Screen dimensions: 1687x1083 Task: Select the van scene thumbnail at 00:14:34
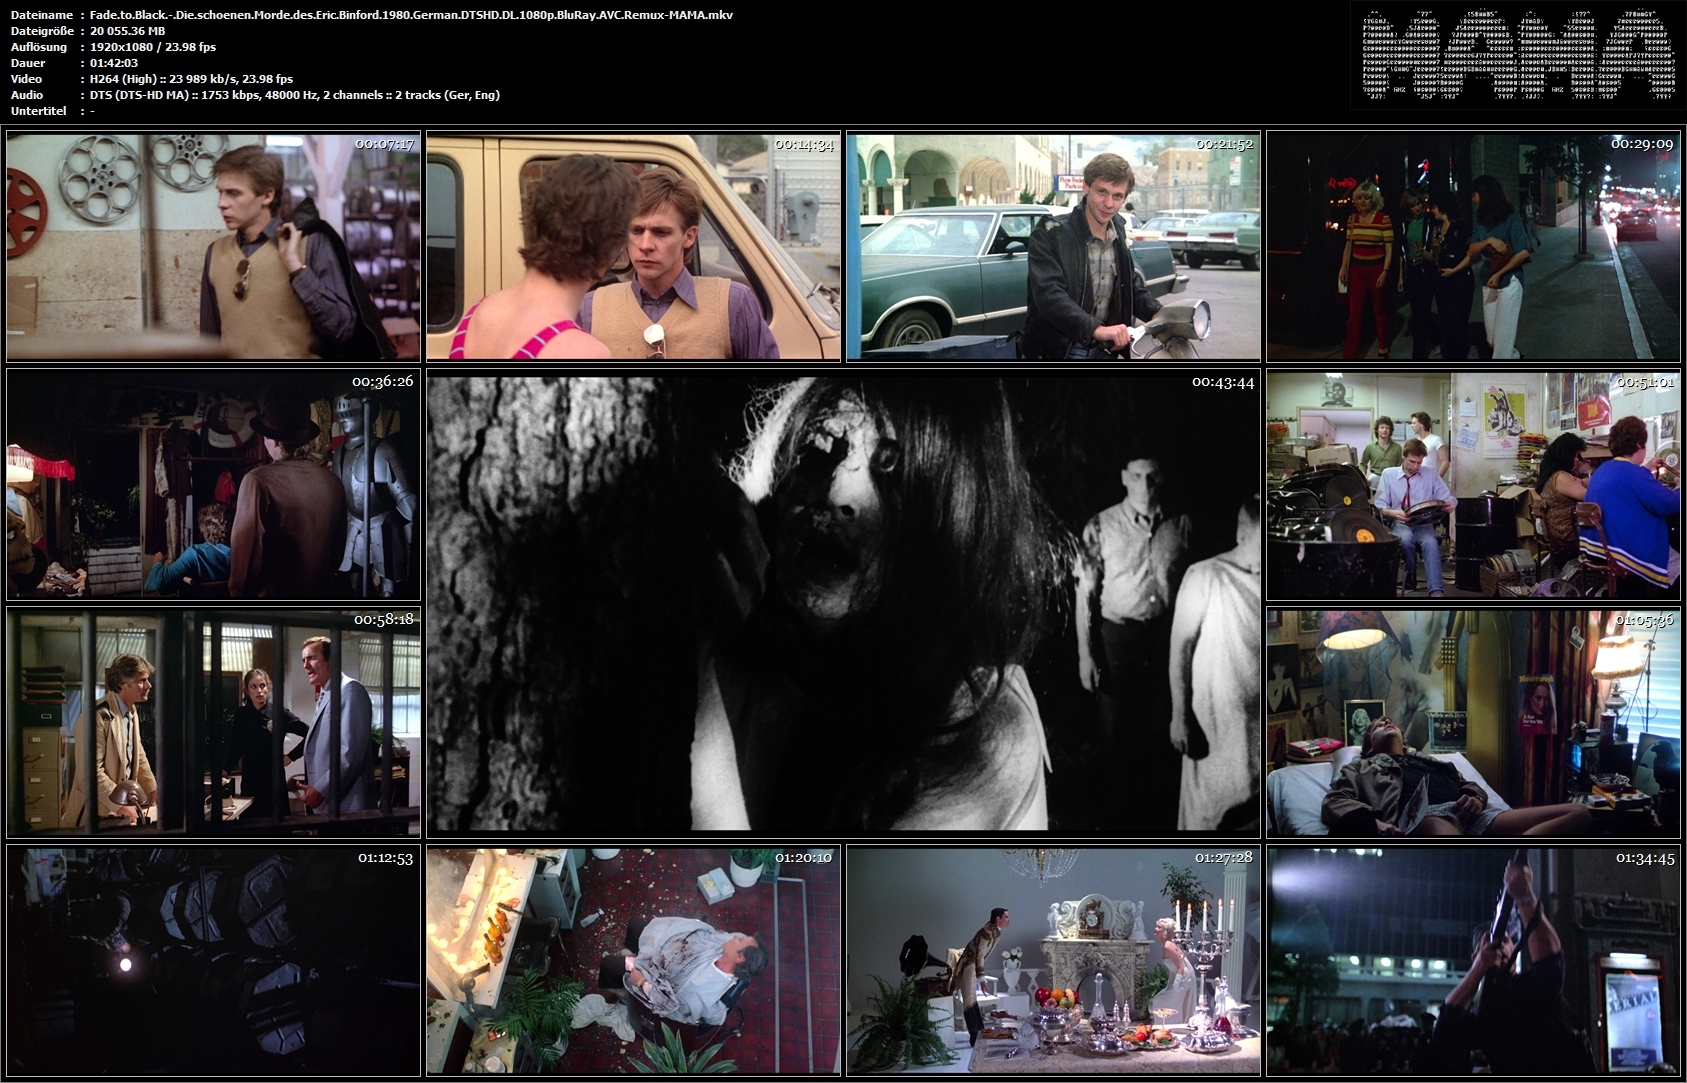pos(633,246)
